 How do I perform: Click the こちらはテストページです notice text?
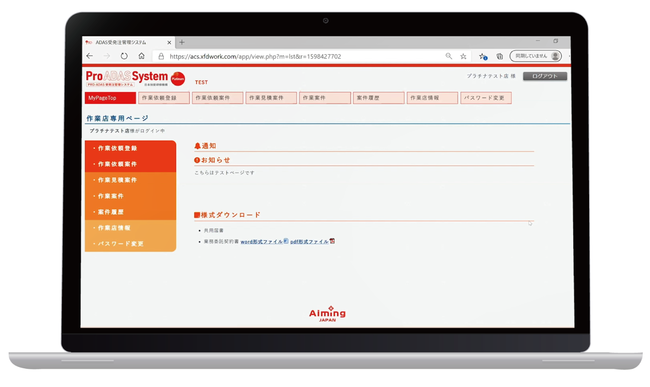(x=224, y=173)
